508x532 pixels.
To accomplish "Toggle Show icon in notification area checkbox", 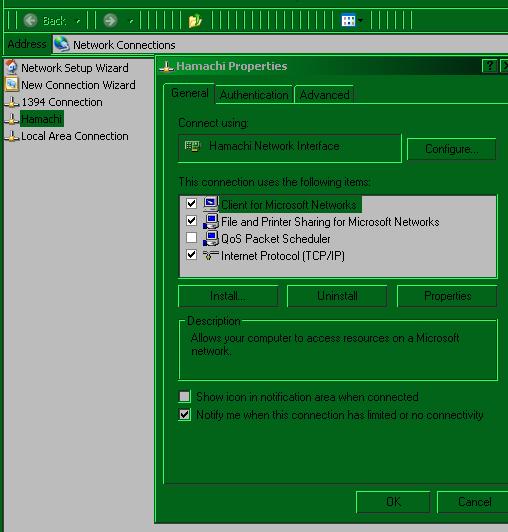I will (x=185, y=396).
